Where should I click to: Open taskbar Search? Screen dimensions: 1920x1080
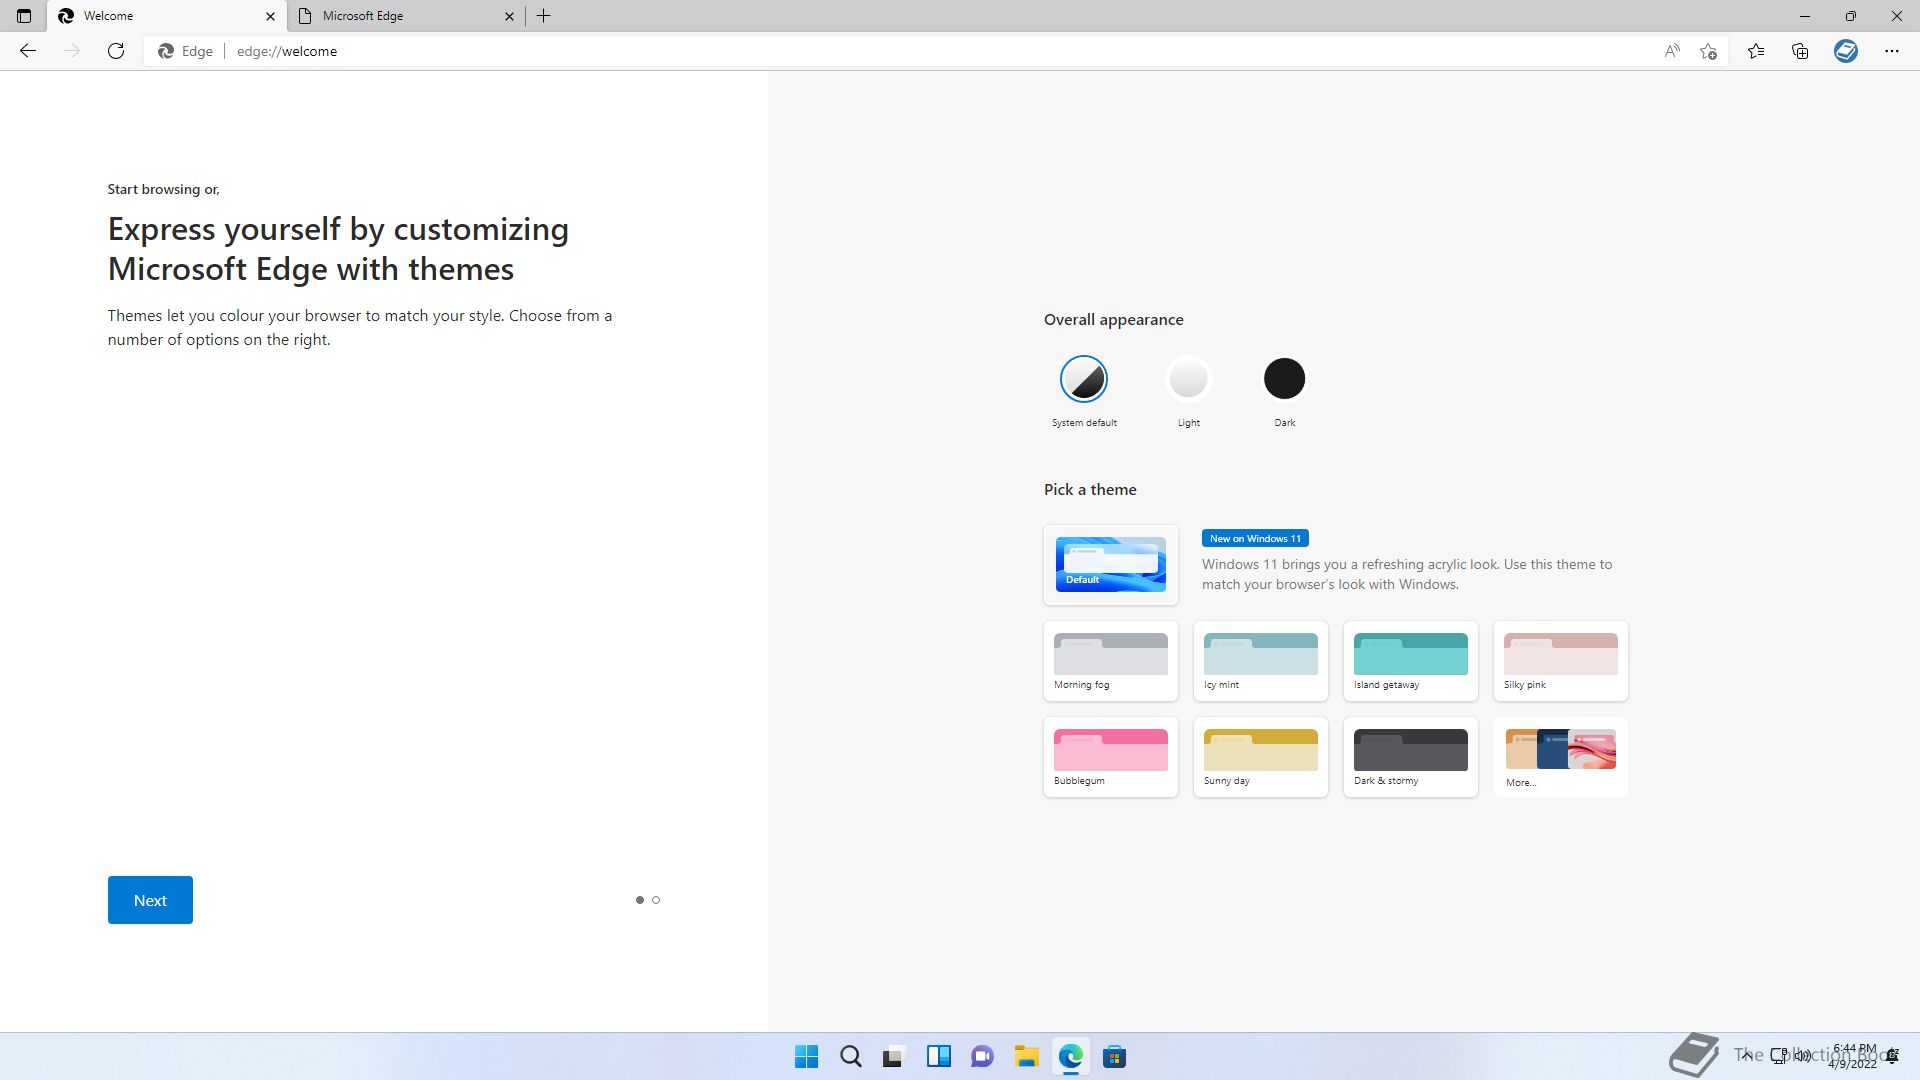point(851,1057)
